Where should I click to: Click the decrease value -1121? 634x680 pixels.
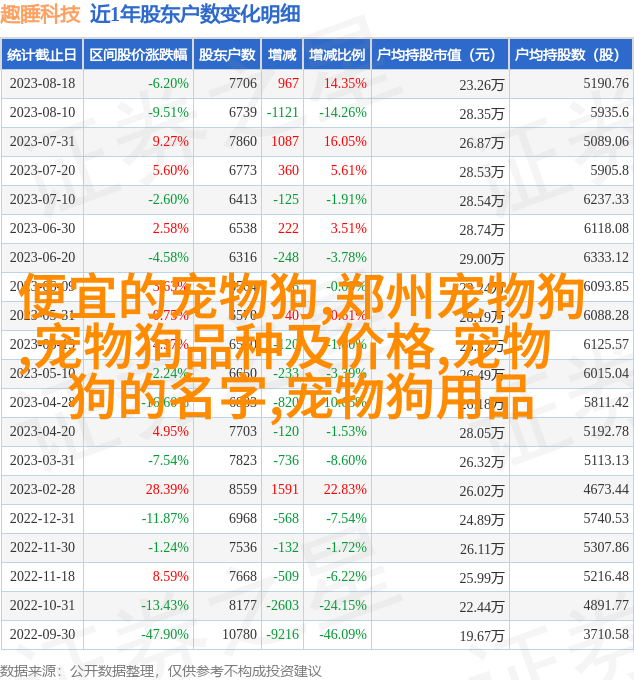coord(282,112)
